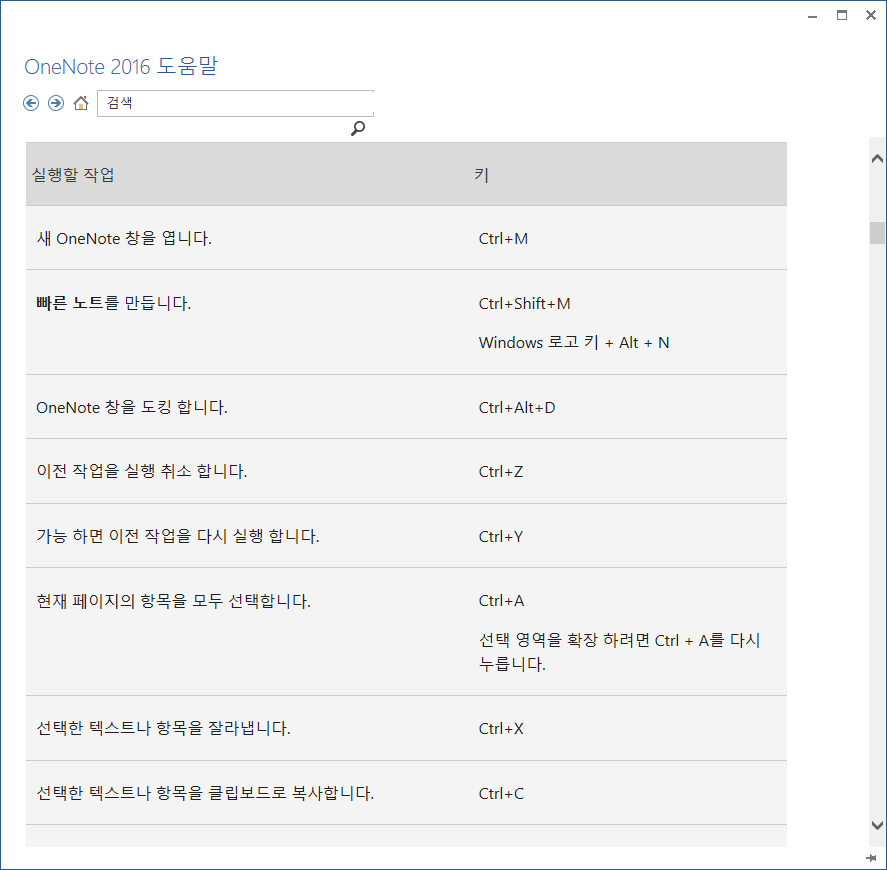Click 현재 페이지의 항목을 모두 선택합니다 text
This screenshot has width=887, height=870.
[174, 601]
